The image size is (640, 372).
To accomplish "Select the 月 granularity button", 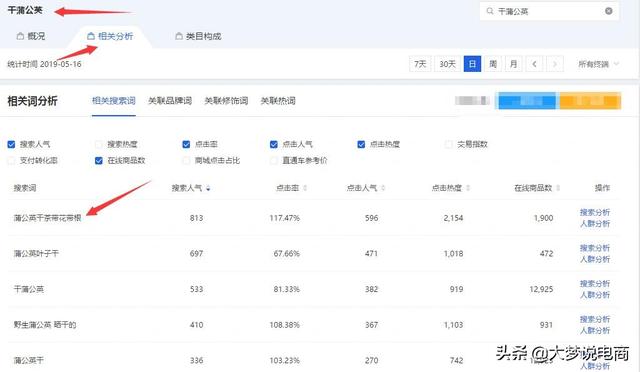I will coord(513,64).
